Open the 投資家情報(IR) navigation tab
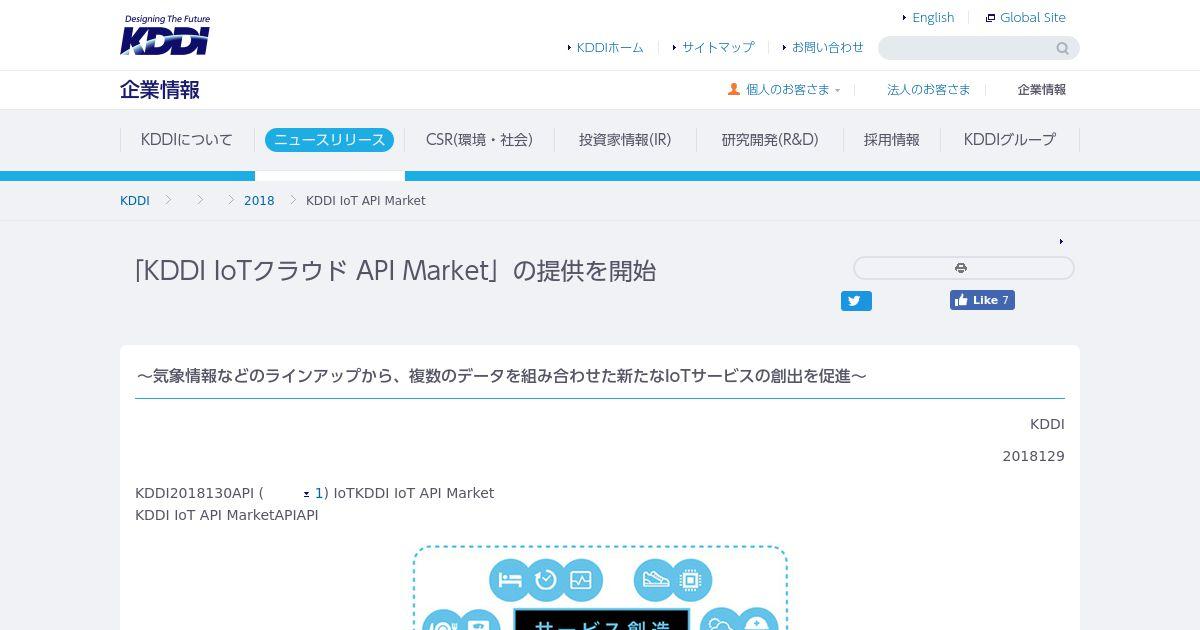 click(x=625, y=140)
